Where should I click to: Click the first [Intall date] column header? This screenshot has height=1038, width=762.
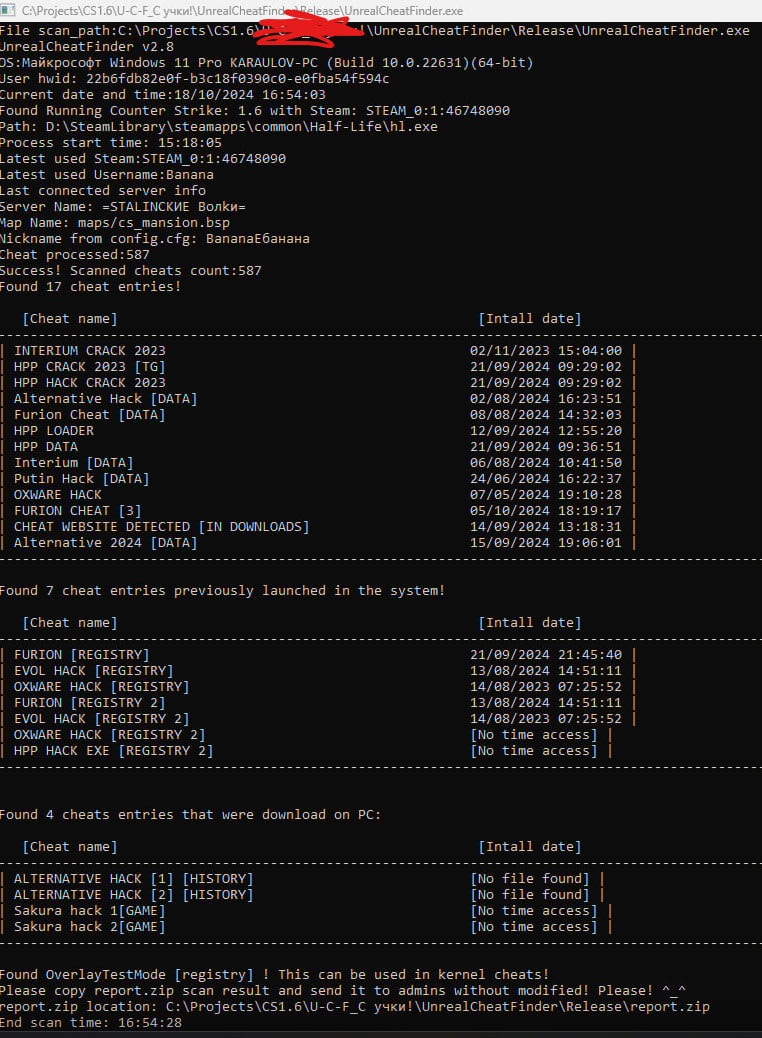530,319
